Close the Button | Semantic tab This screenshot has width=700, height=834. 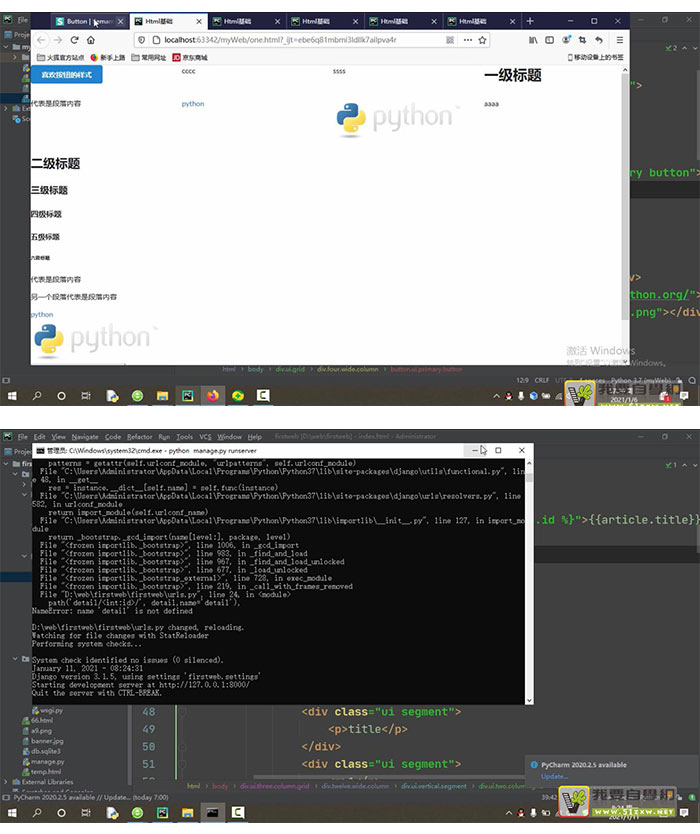pyautogui.click(x=121, y=21)
